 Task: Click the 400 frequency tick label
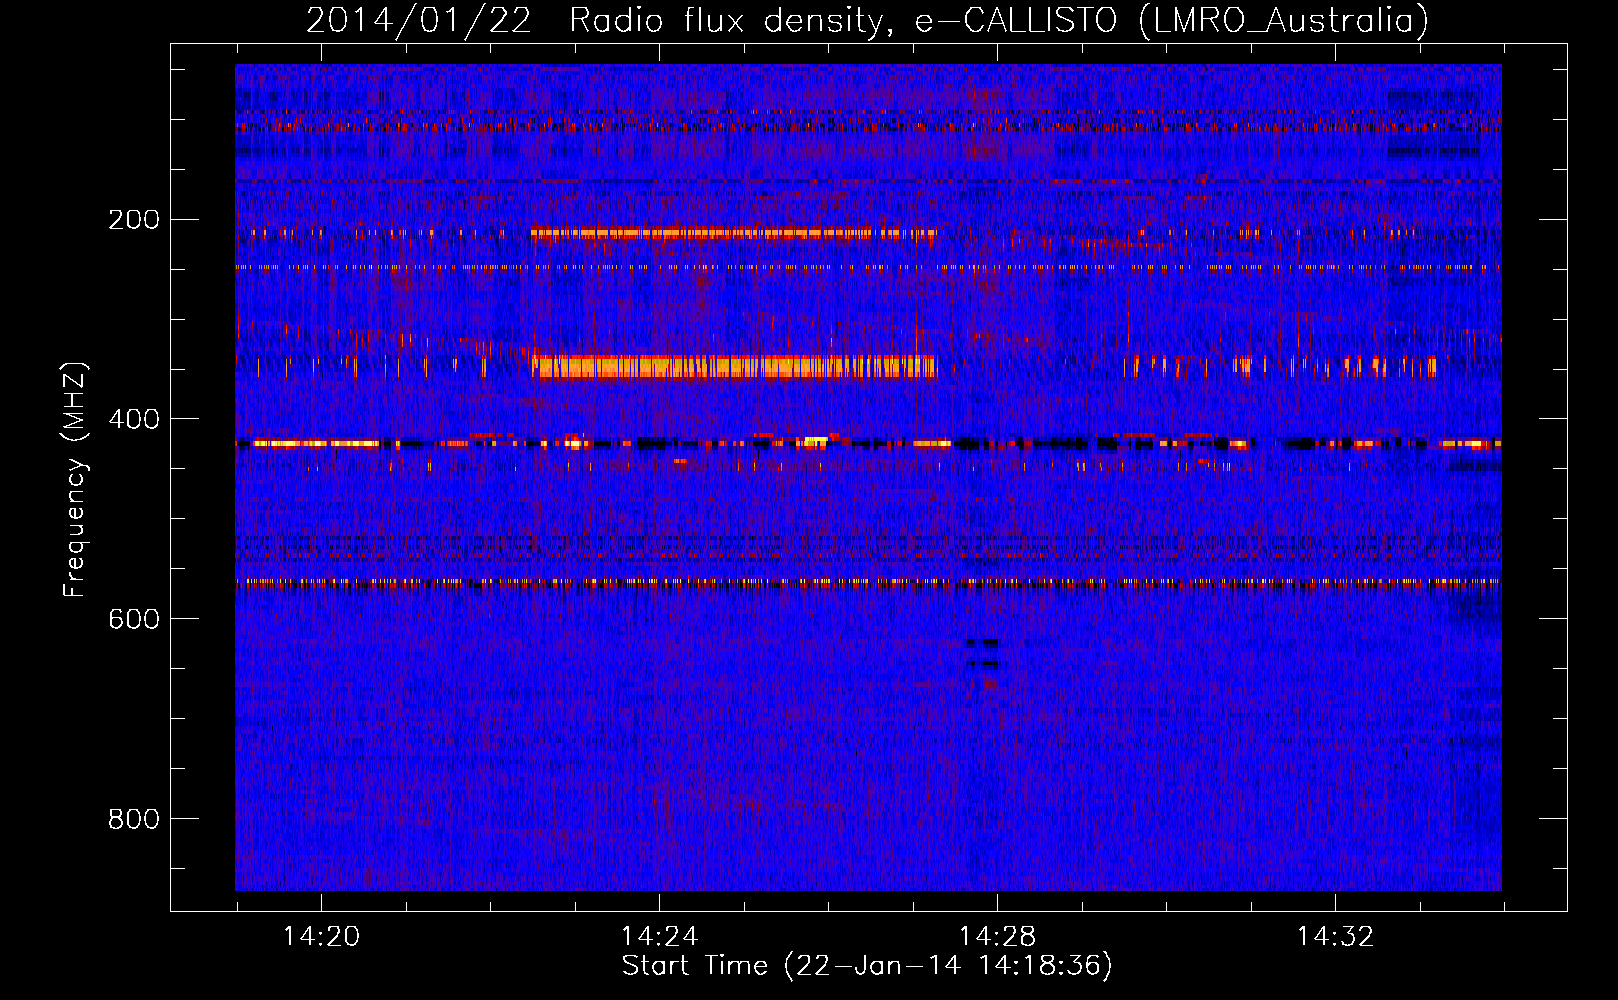[134, 419]
